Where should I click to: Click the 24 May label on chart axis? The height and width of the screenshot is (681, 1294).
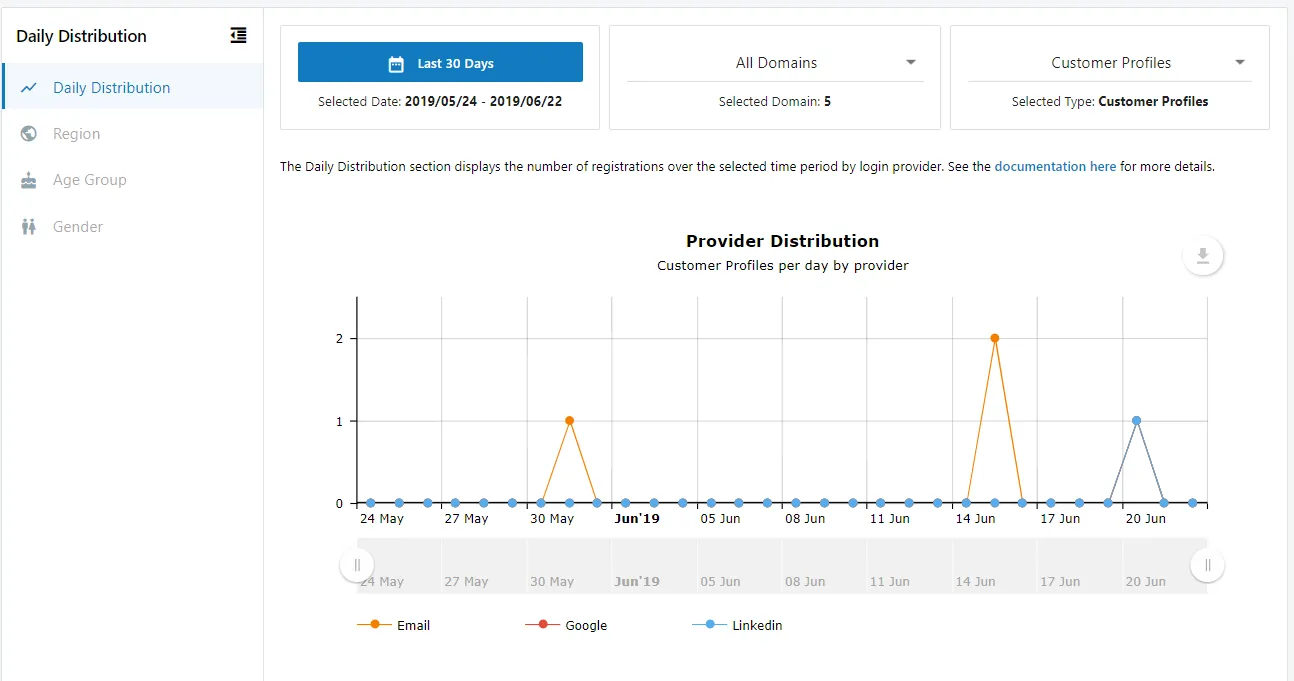381,519
